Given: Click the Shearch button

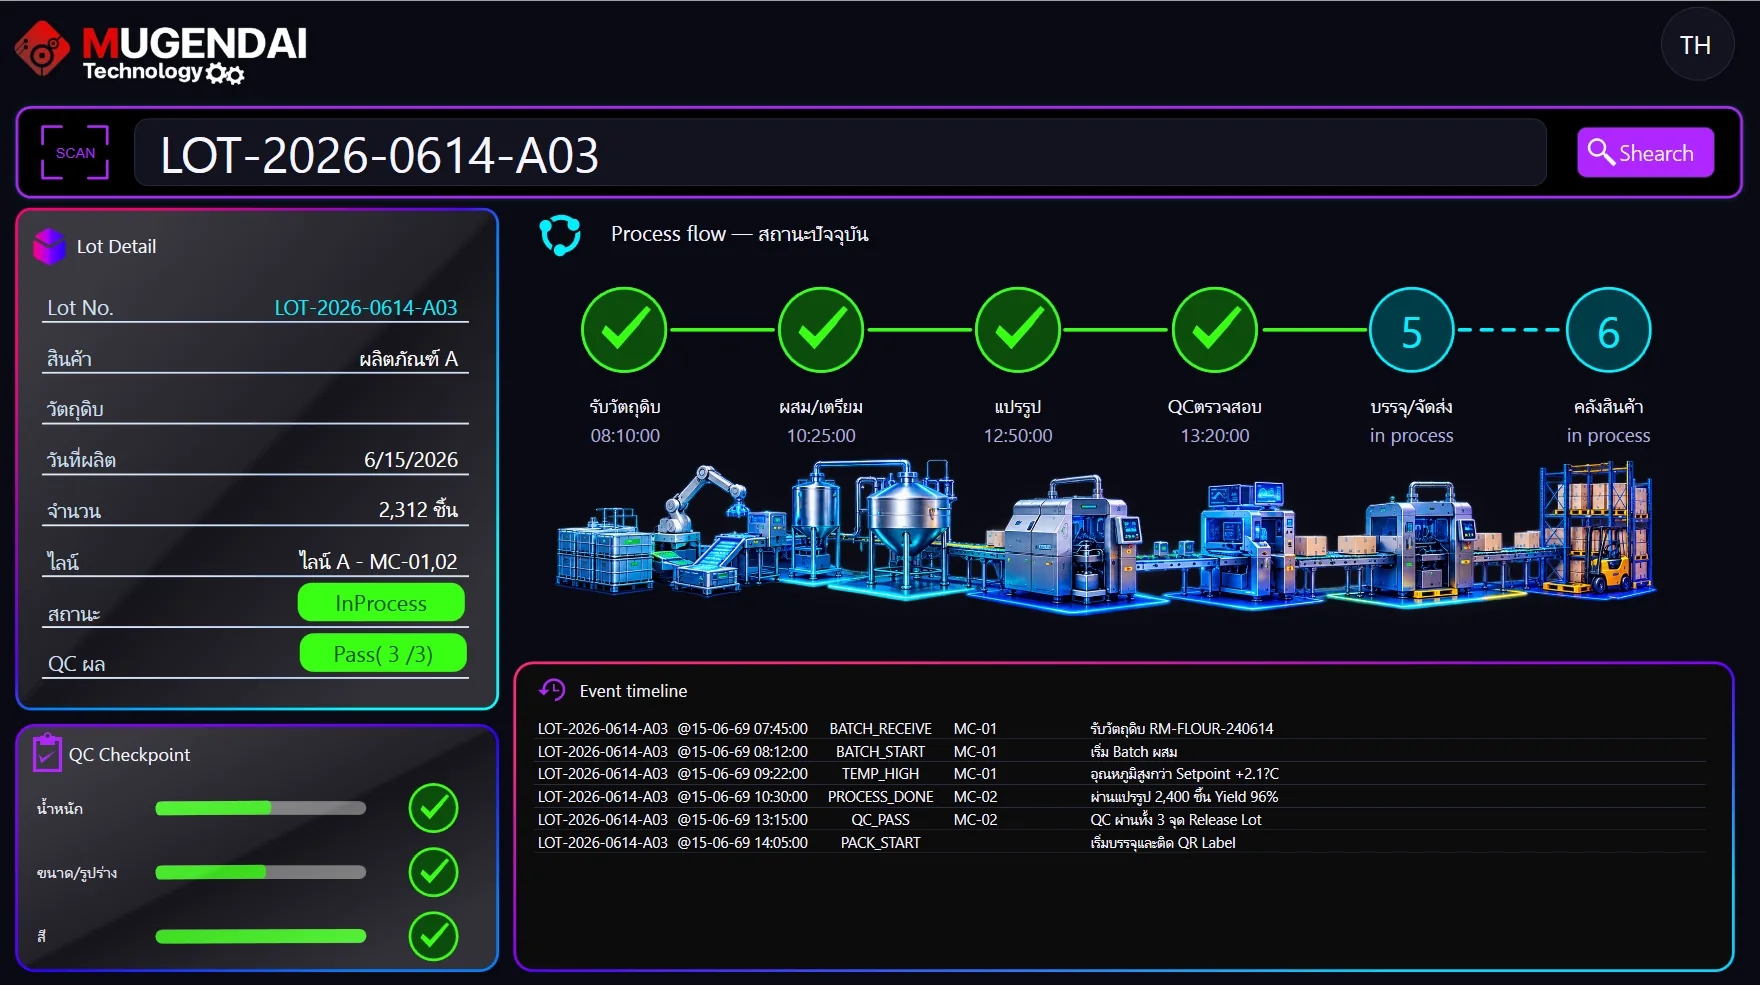Looking at the screenshot, I should click(1645, 153).
